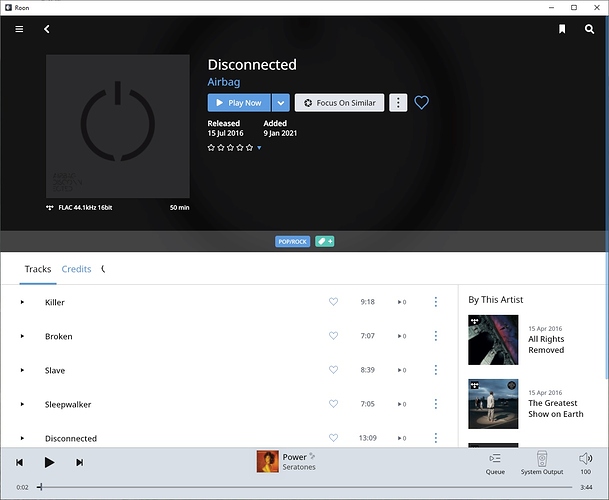609x500 pixels.
Task: Click Slave play count icon
Action: point(402,370)
